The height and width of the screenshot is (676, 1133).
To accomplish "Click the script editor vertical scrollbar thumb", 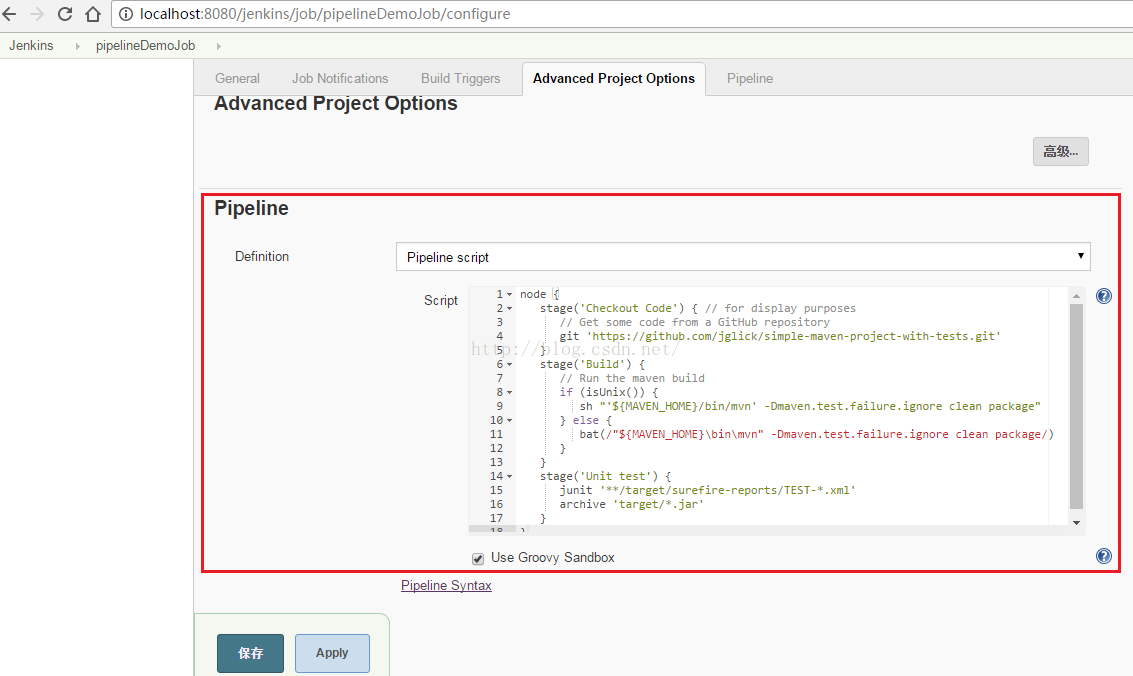I will point(1077,407).
